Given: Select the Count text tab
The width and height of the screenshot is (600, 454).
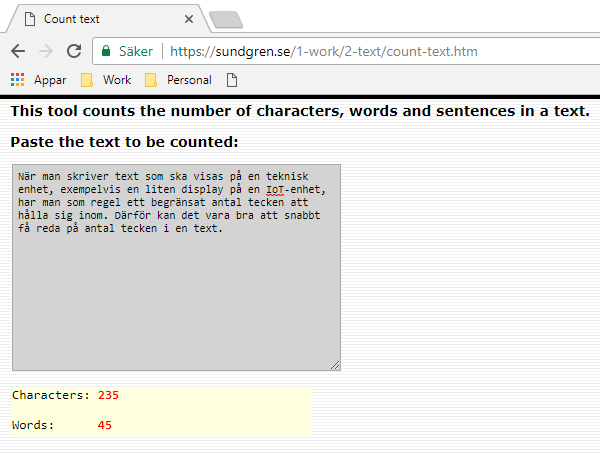Looking at the screenshot, I should (107, 19).
